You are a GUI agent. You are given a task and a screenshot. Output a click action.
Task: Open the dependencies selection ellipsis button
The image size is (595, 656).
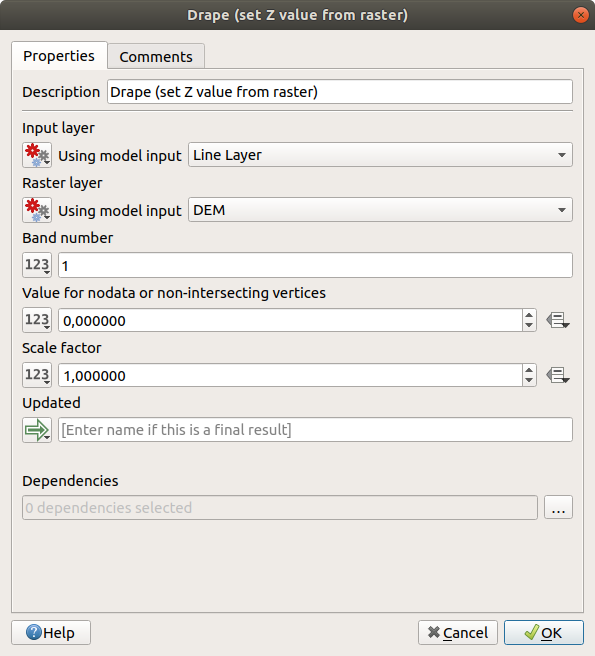point(558,507)
